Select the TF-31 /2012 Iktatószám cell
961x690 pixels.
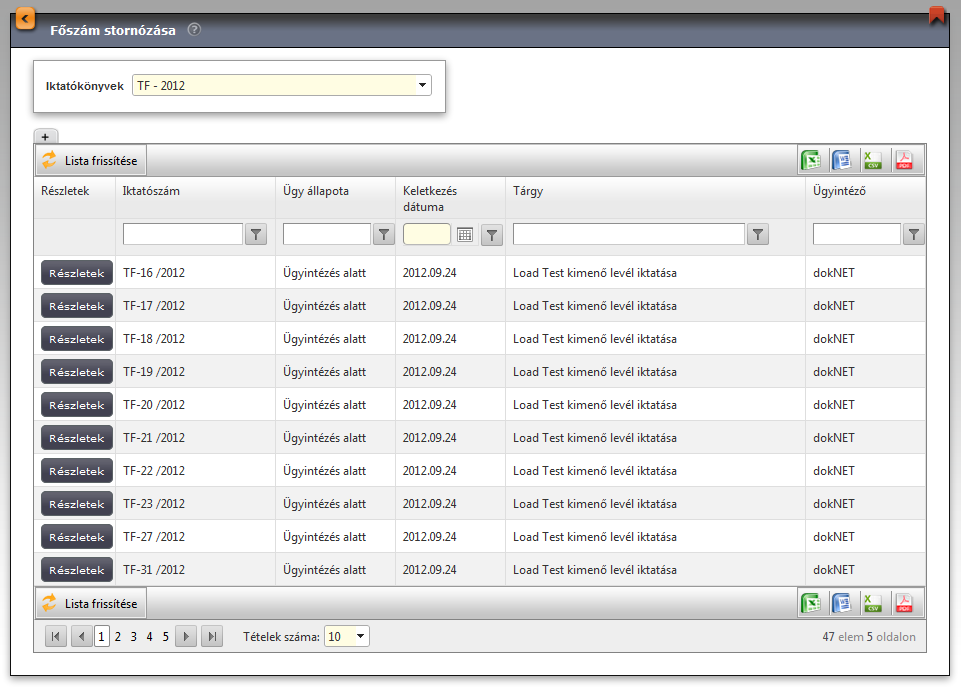154,570
